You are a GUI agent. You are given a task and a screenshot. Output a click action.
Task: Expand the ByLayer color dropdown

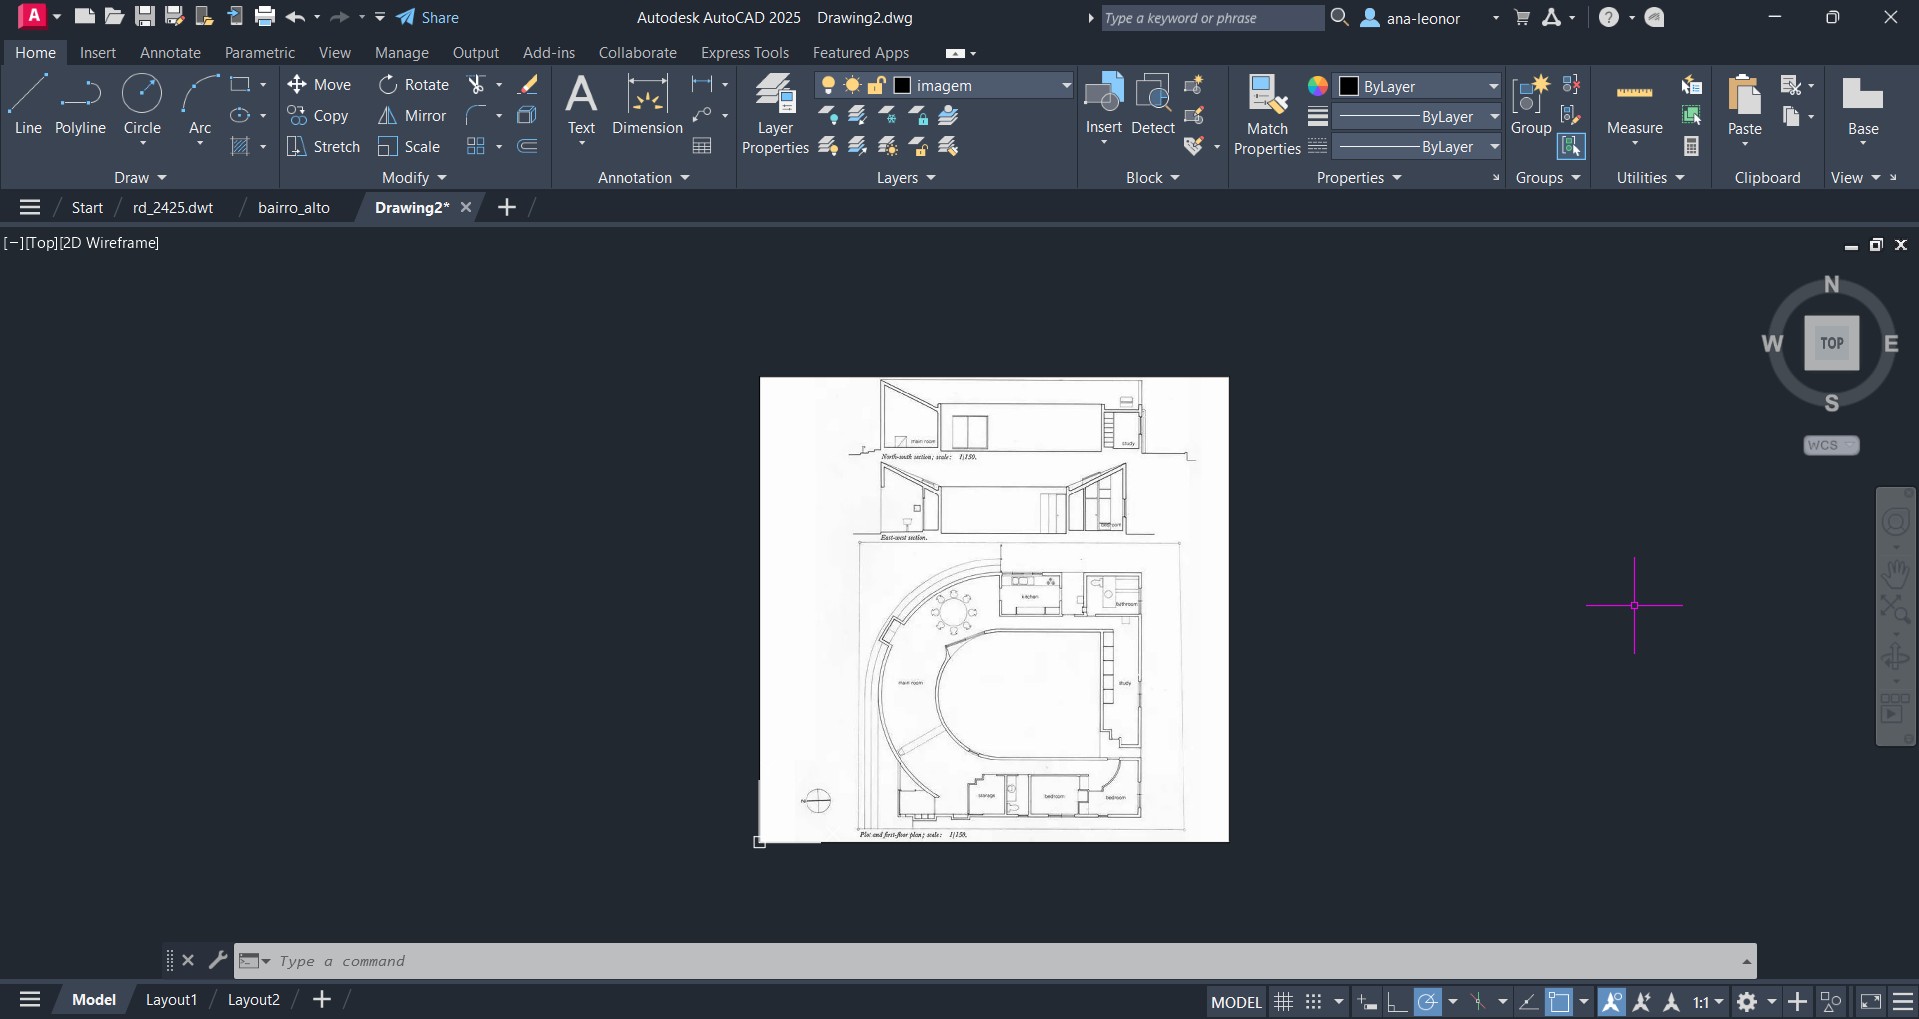(x=1493, y=86)
